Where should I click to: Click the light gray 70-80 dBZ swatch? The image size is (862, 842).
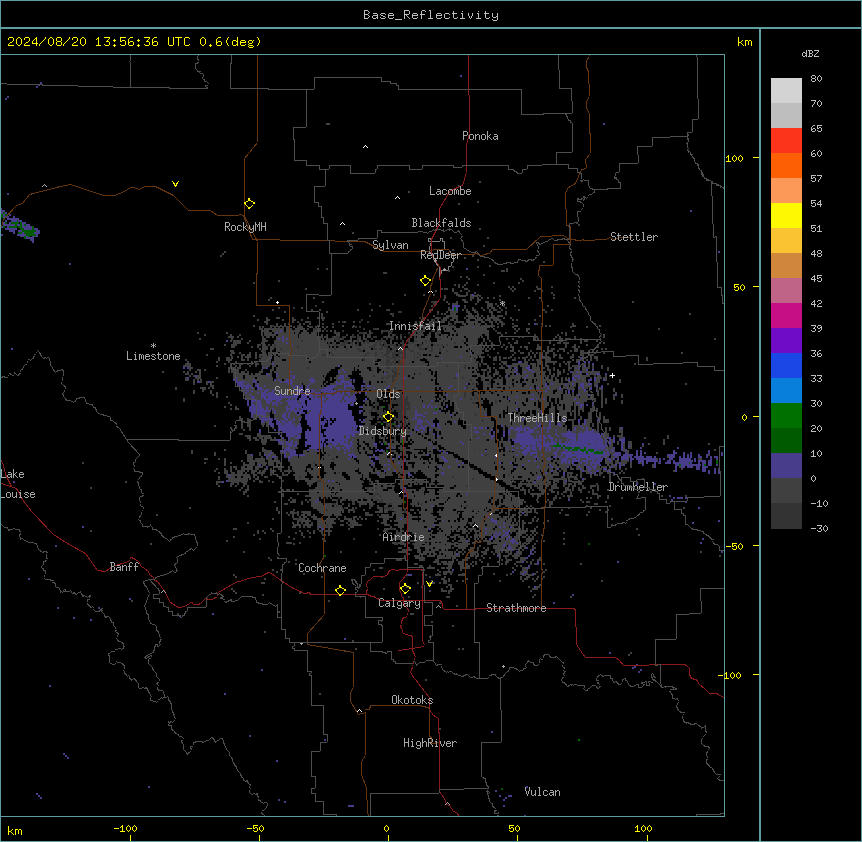coord(786,91)
